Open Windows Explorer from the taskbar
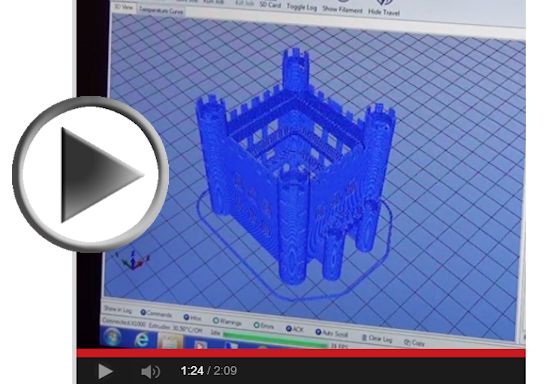 (x=171, y=342)
